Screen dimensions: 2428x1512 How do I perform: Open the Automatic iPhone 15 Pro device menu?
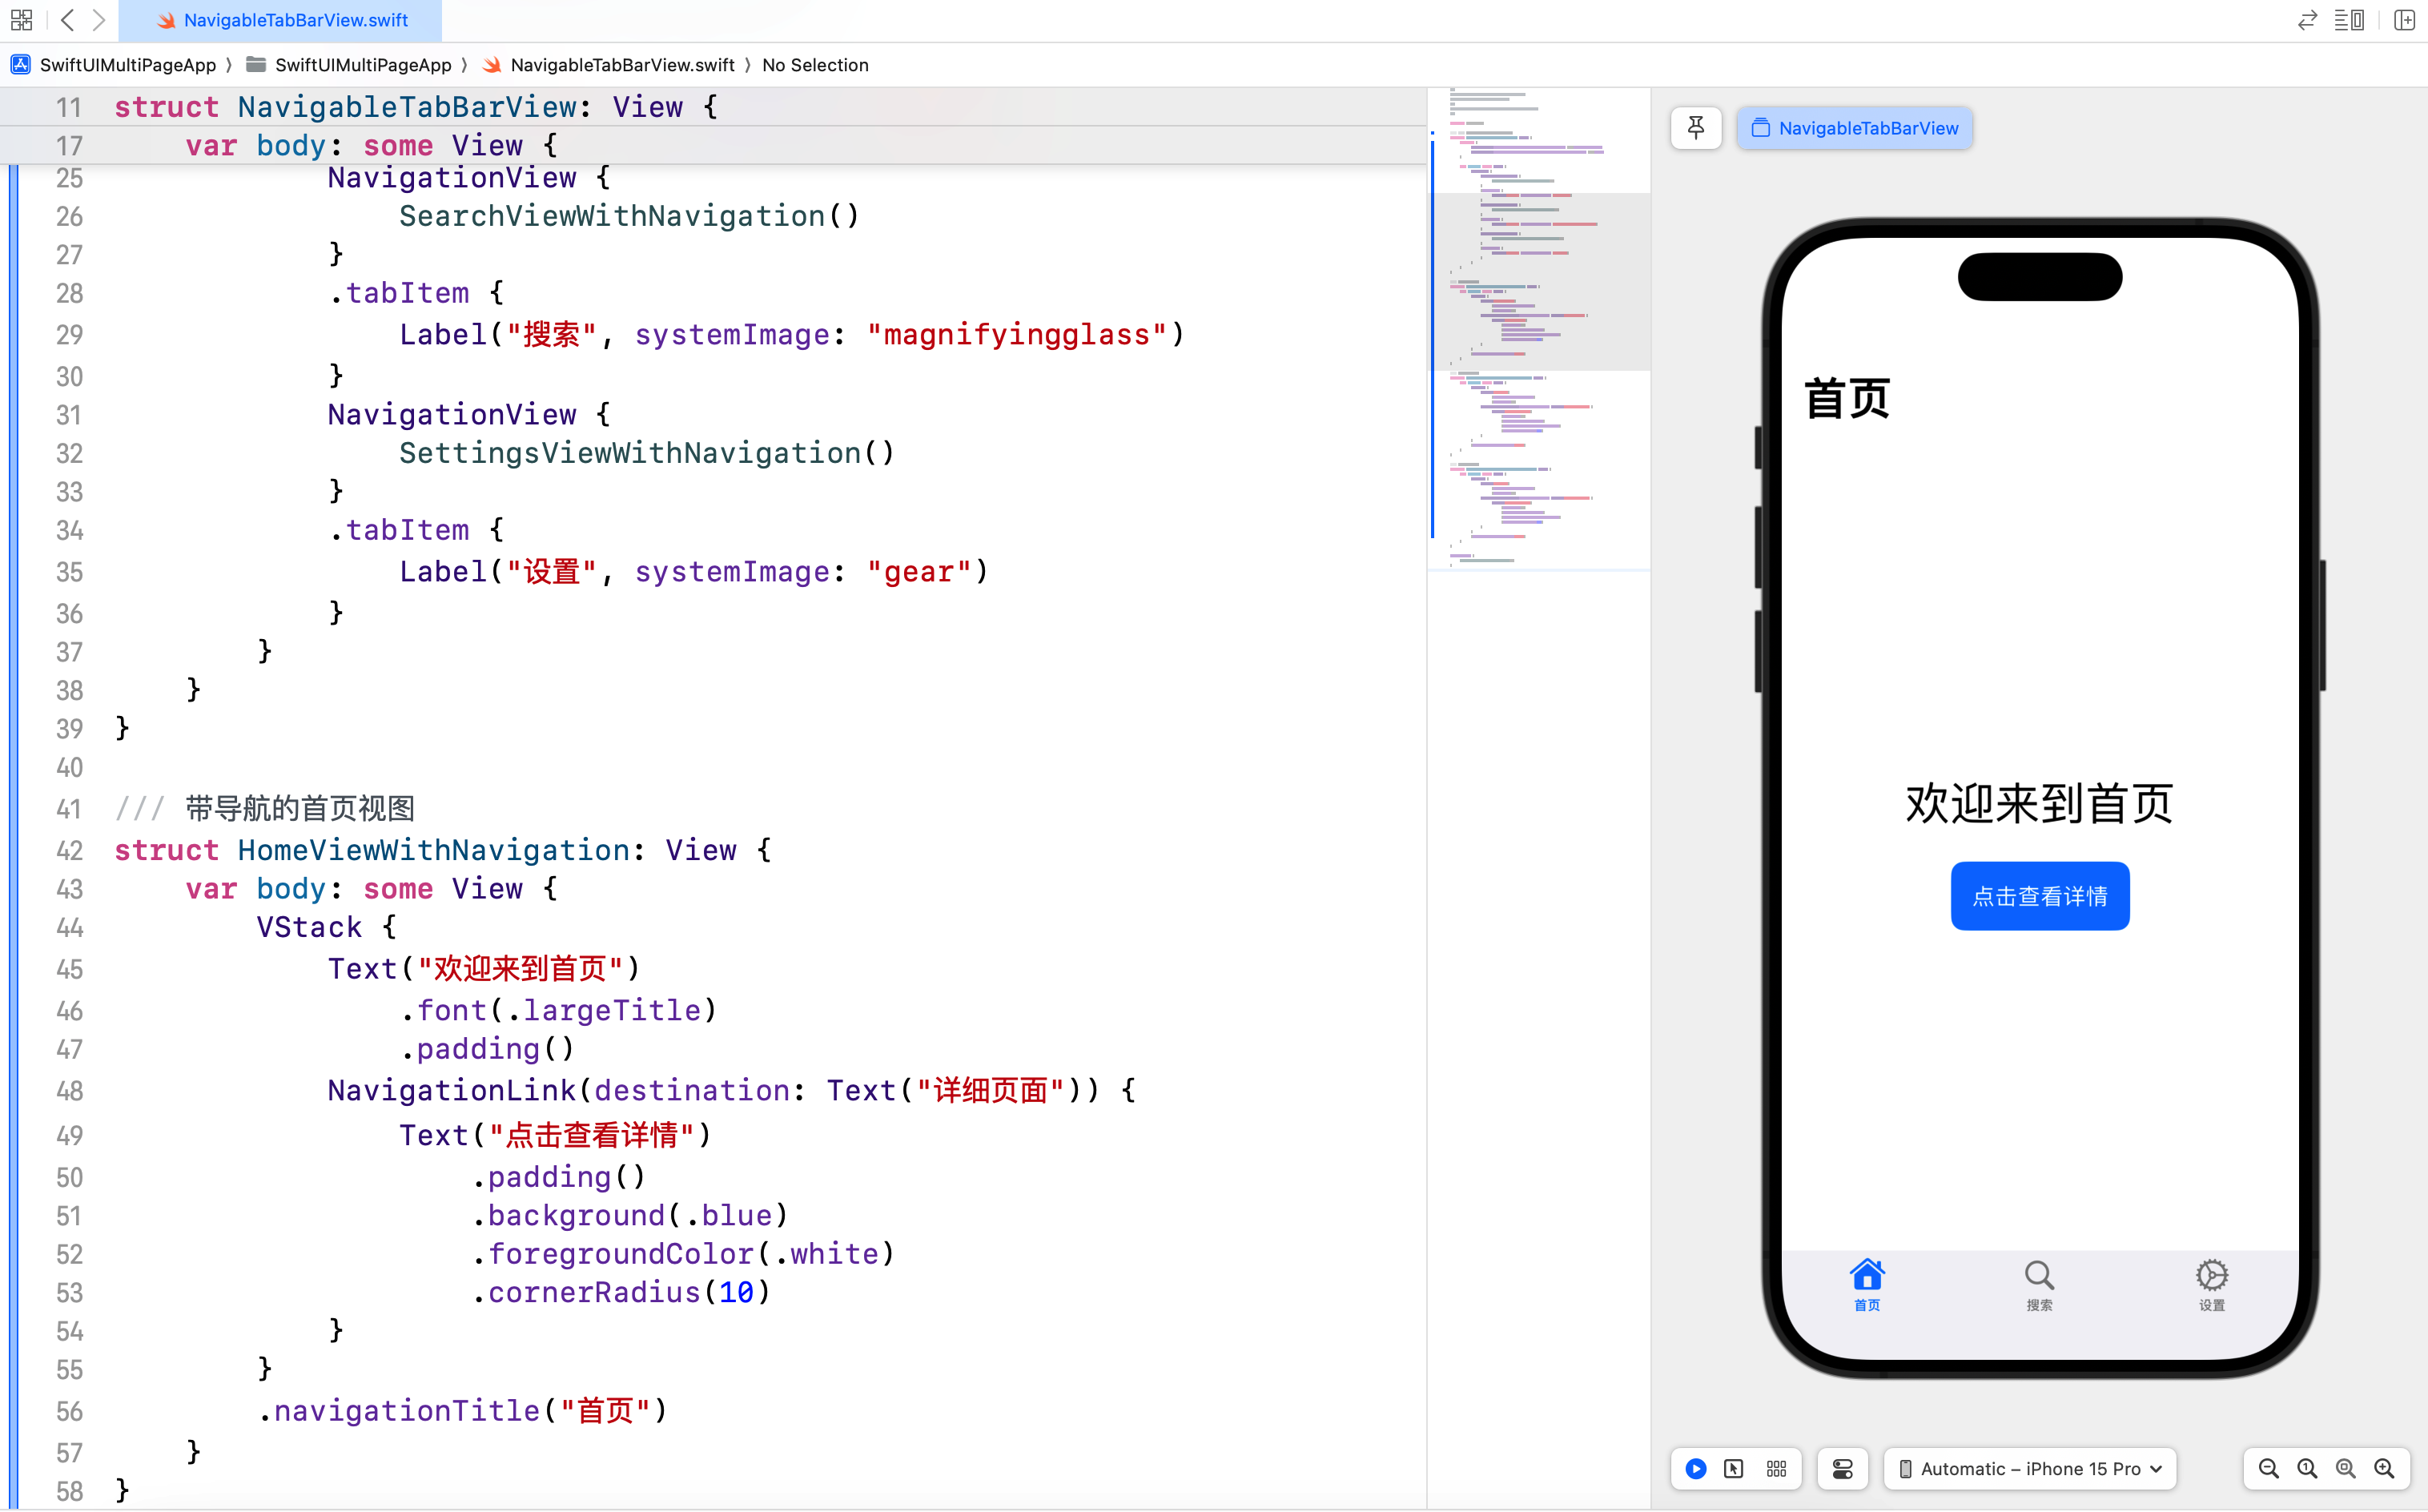2030,1468
